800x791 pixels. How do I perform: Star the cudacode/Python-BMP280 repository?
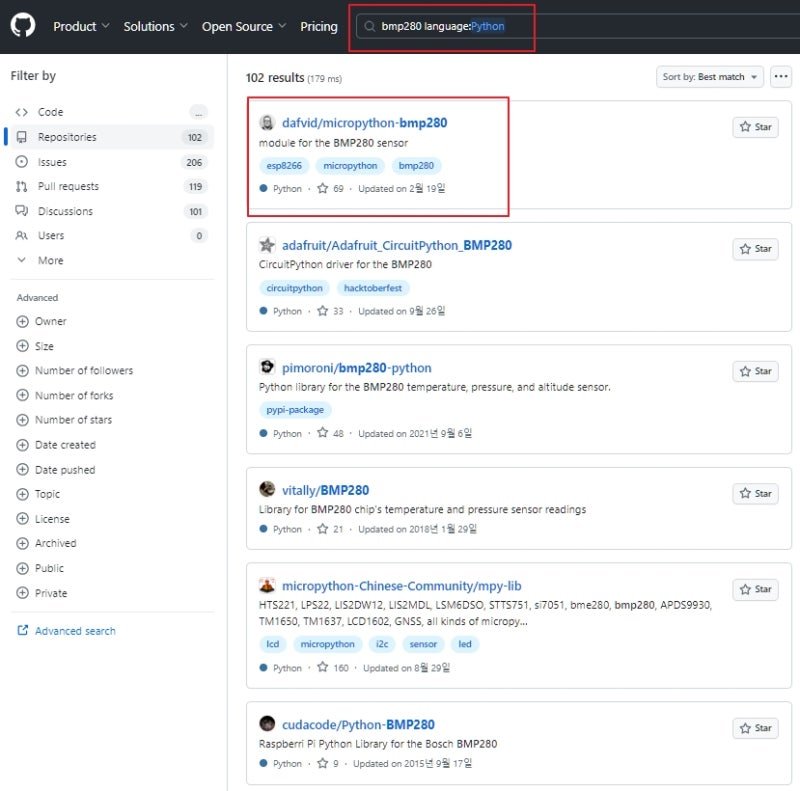755,728
